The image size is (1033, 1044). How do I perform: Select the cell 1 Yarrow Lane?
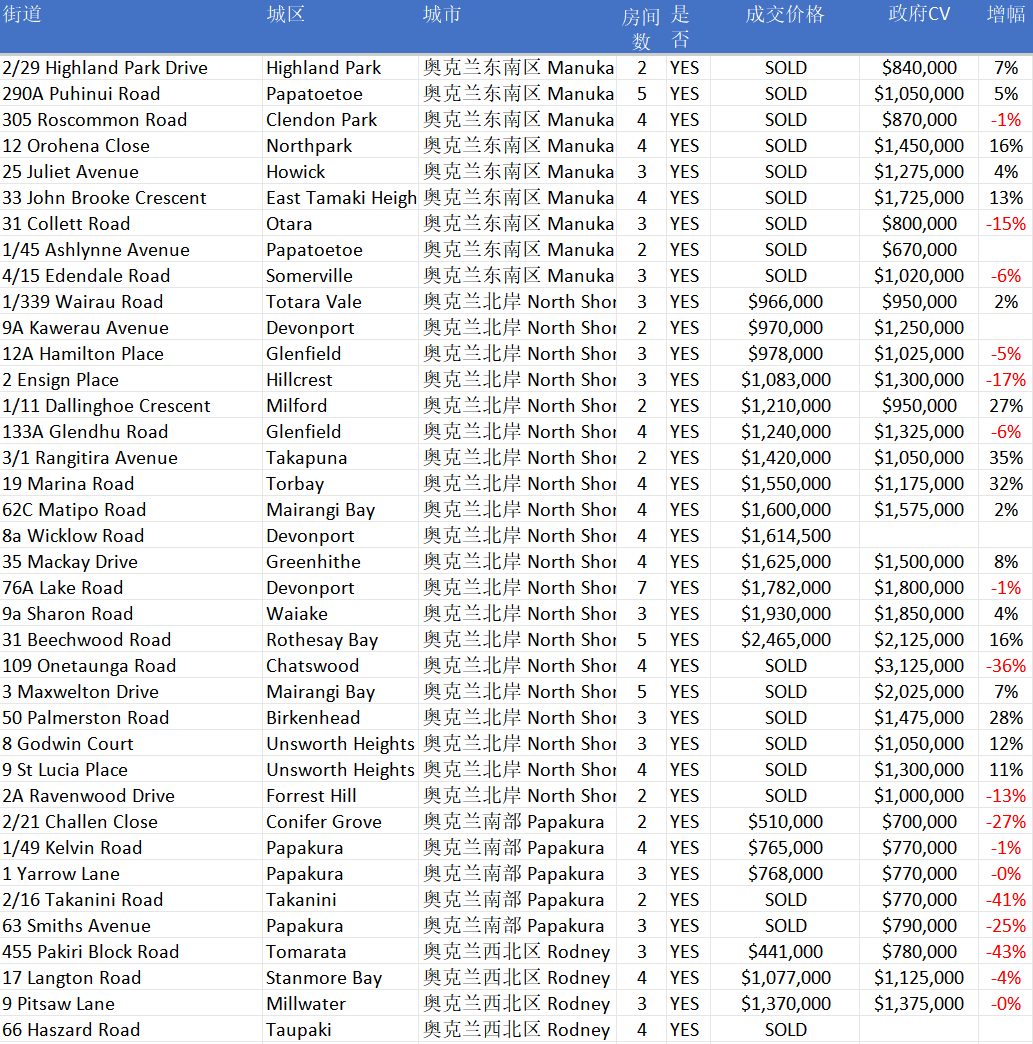pyautogui.click(x=61, y=873)
